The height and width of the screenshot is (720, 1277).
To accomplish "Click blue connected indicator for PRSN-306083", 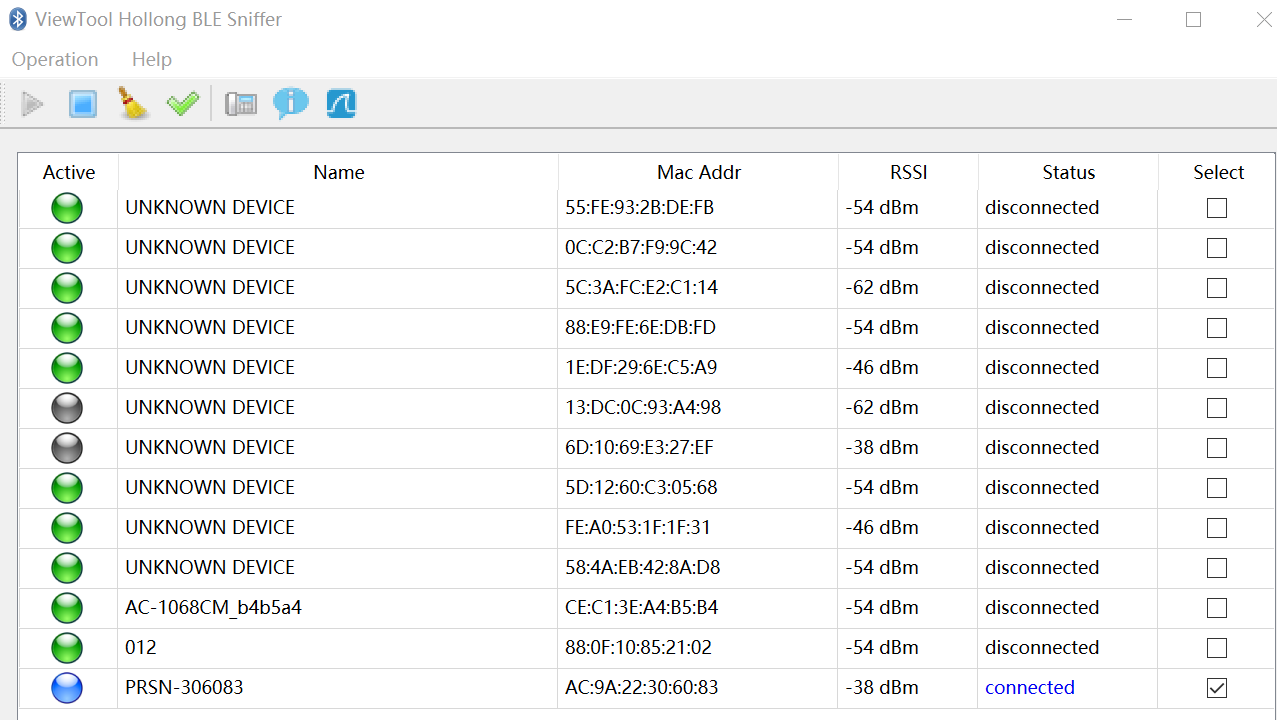I will click(67, 688).
